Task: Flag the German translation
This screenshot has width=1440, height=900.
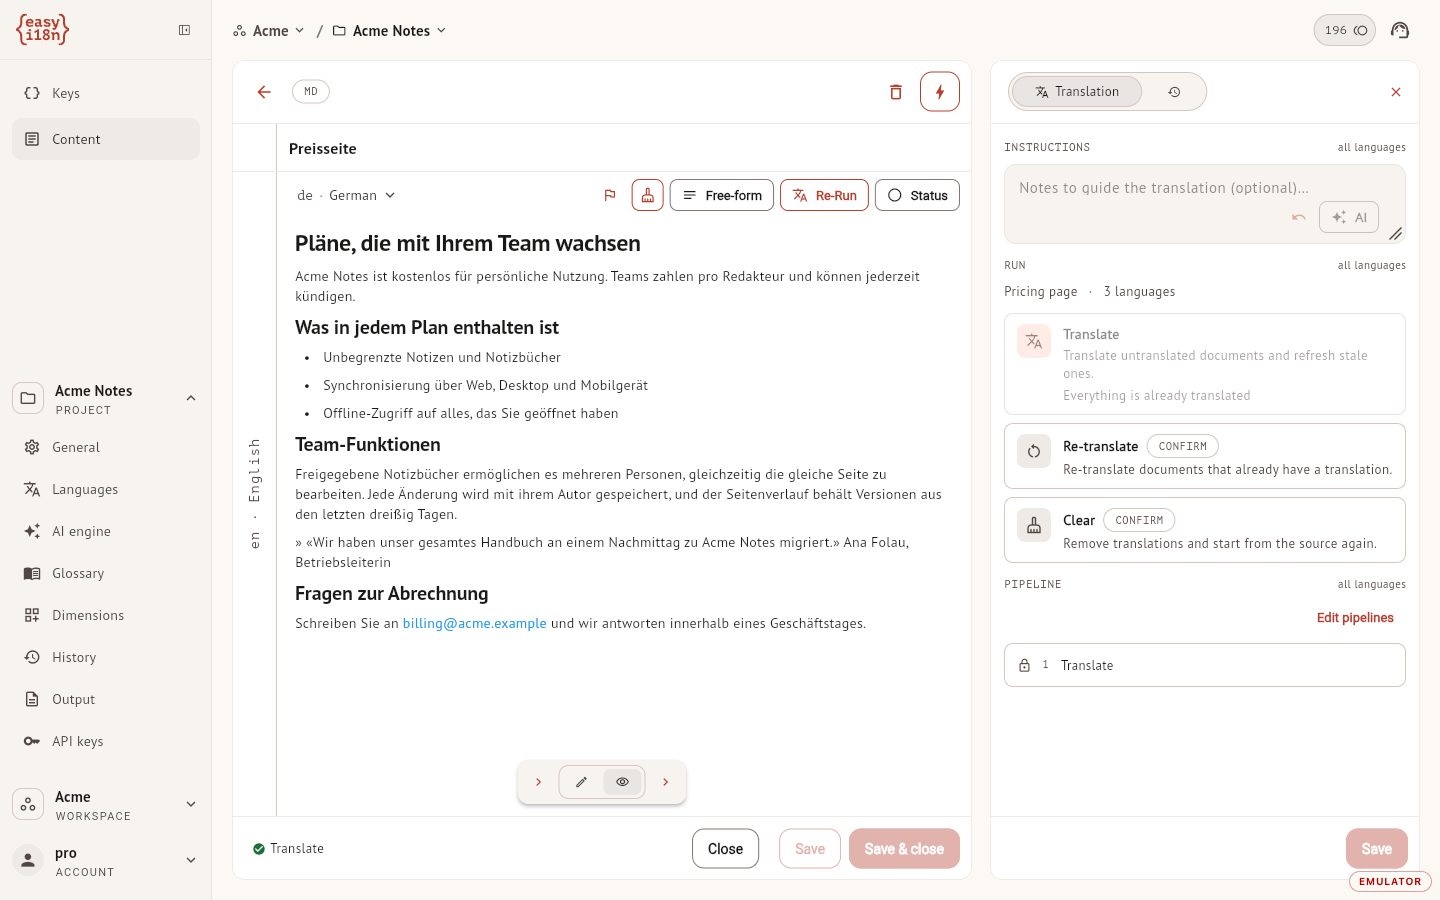Action: coord(610,195)
